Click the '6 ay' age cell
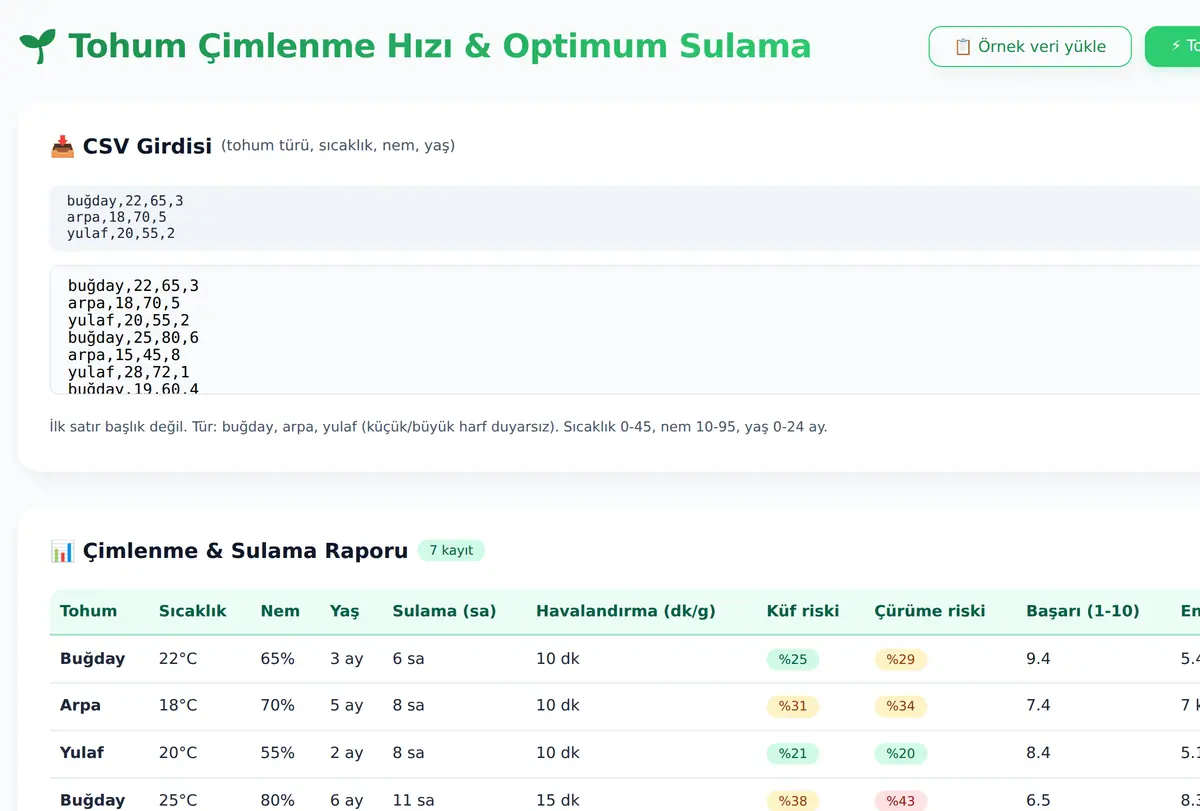 pos(347,800)
